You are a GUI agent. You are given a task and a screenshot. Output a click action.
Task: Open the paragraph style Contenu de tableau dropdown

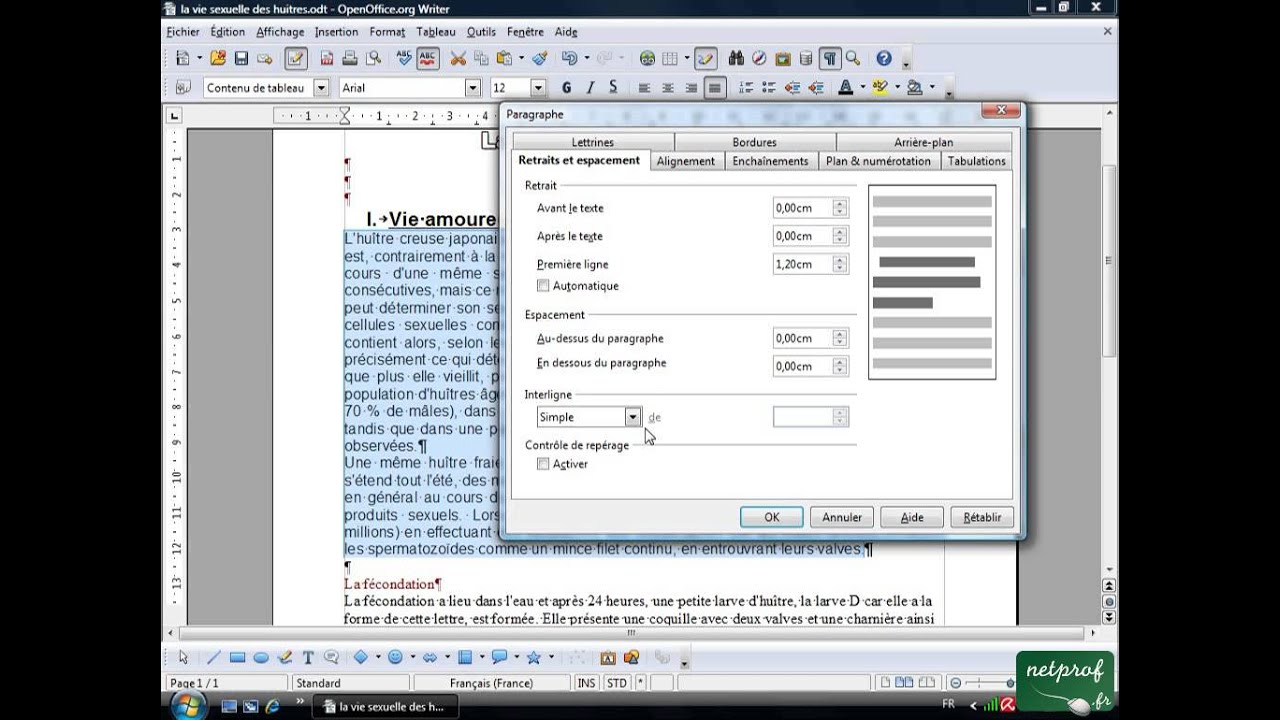pyautogui.click(x=322, y=88)
